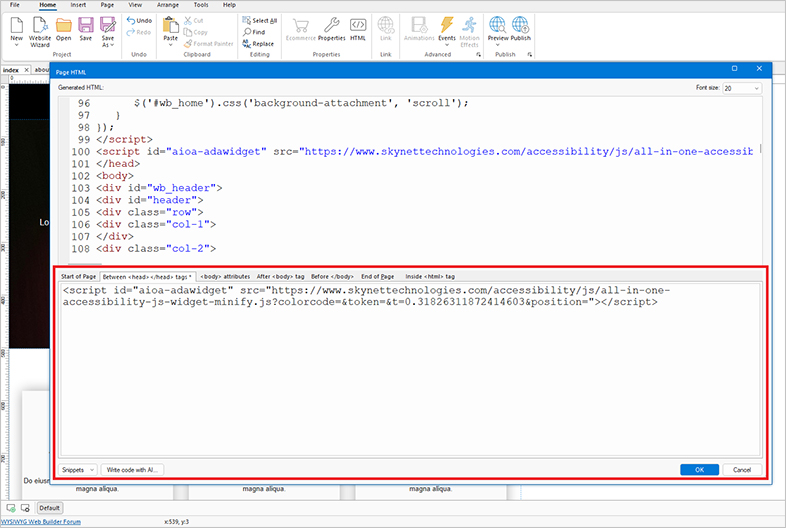786x528 pixels.
Task: Click the Link globe icon
Action: (x=385, y=29)
